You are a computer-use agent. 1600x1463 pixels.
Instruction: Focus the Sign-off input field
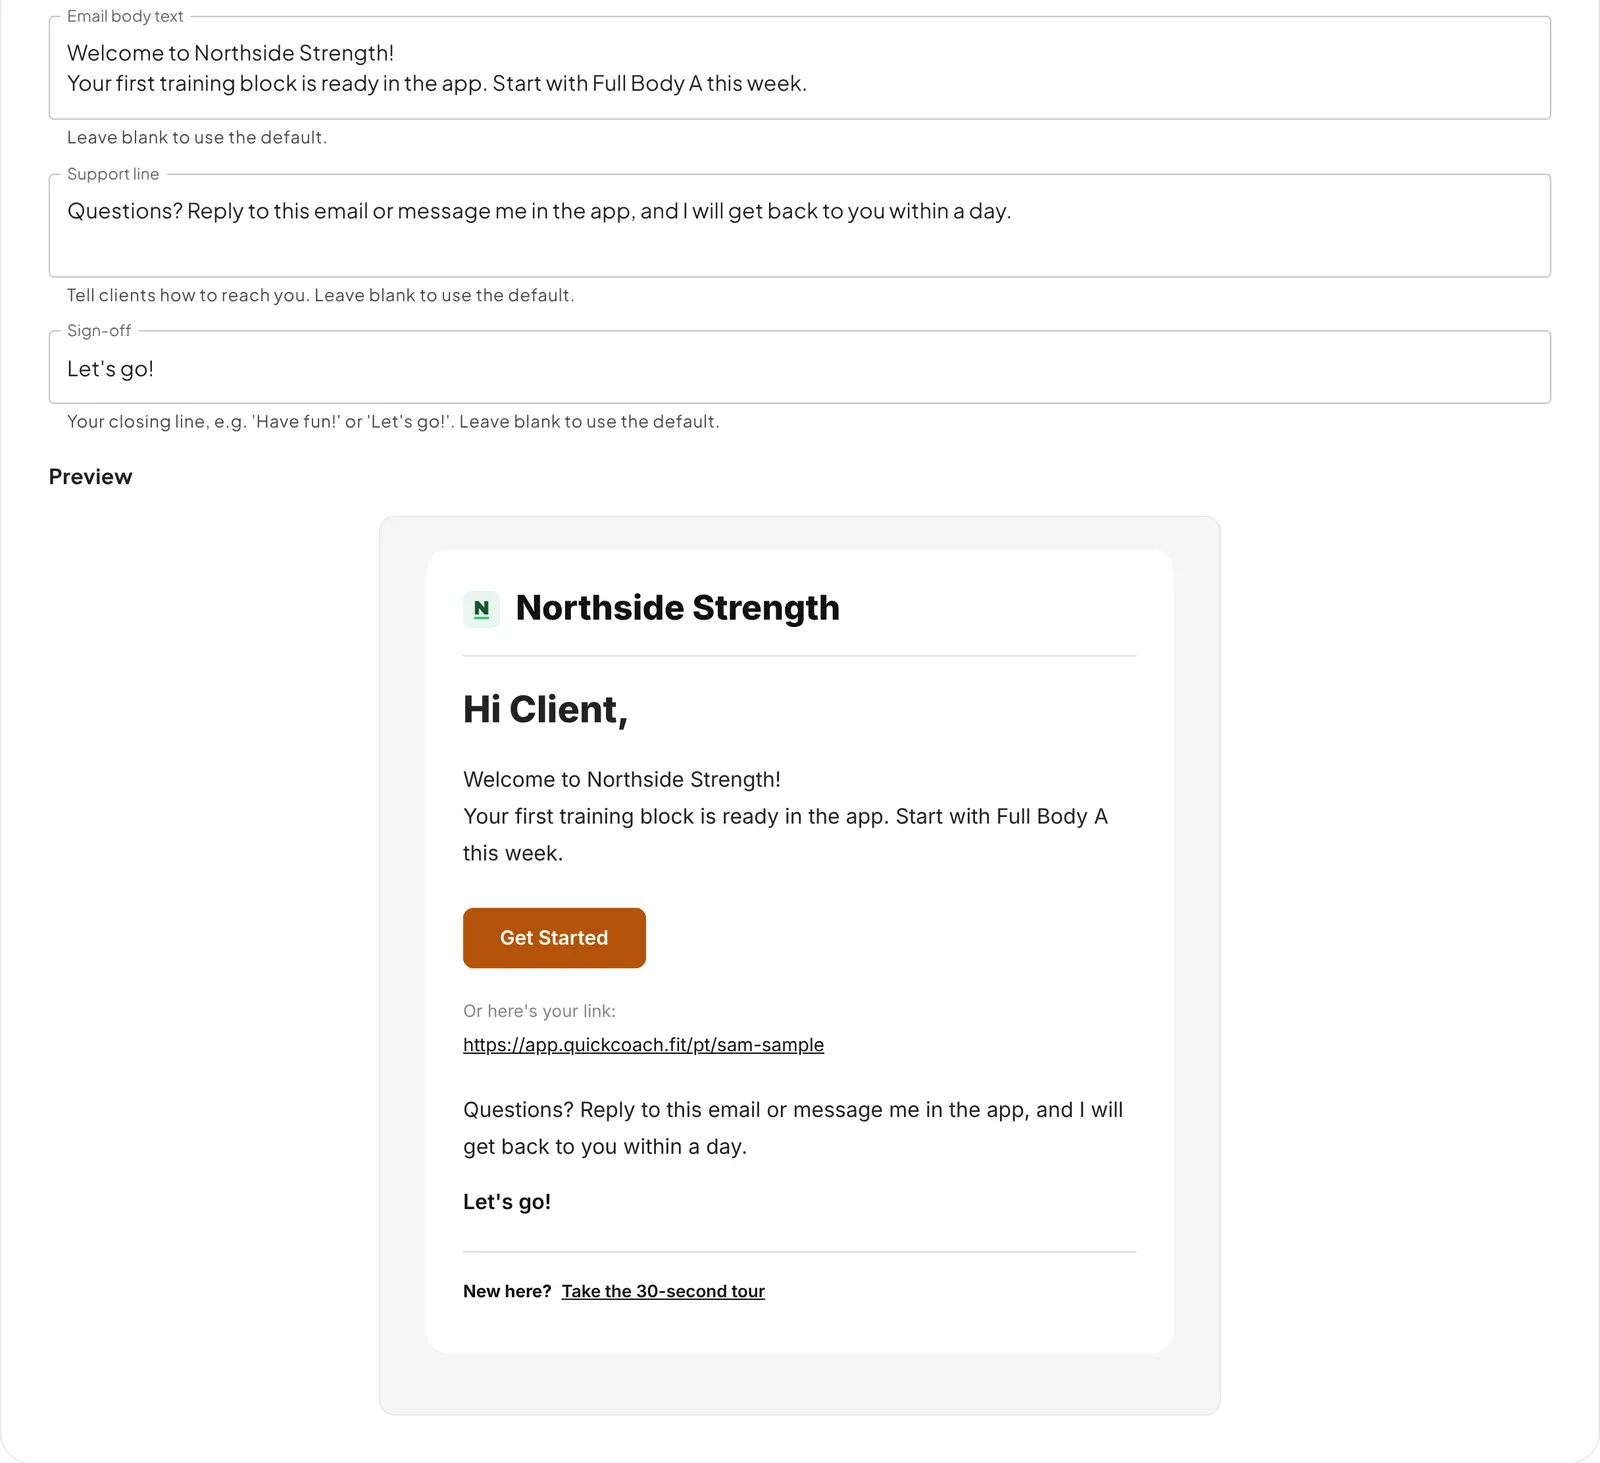tap(799, 368)
